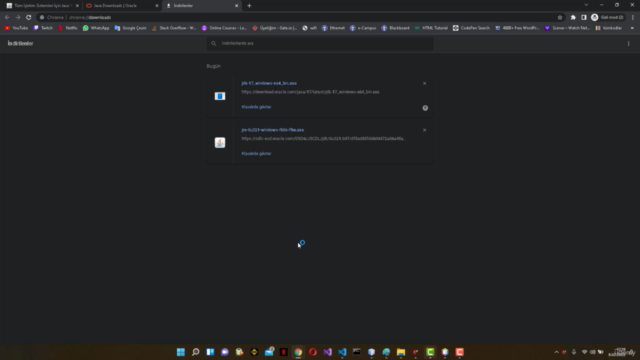640x360 pixels.
Task: Remove jre-8u321 download from list
Action: [x=424, y=130]
